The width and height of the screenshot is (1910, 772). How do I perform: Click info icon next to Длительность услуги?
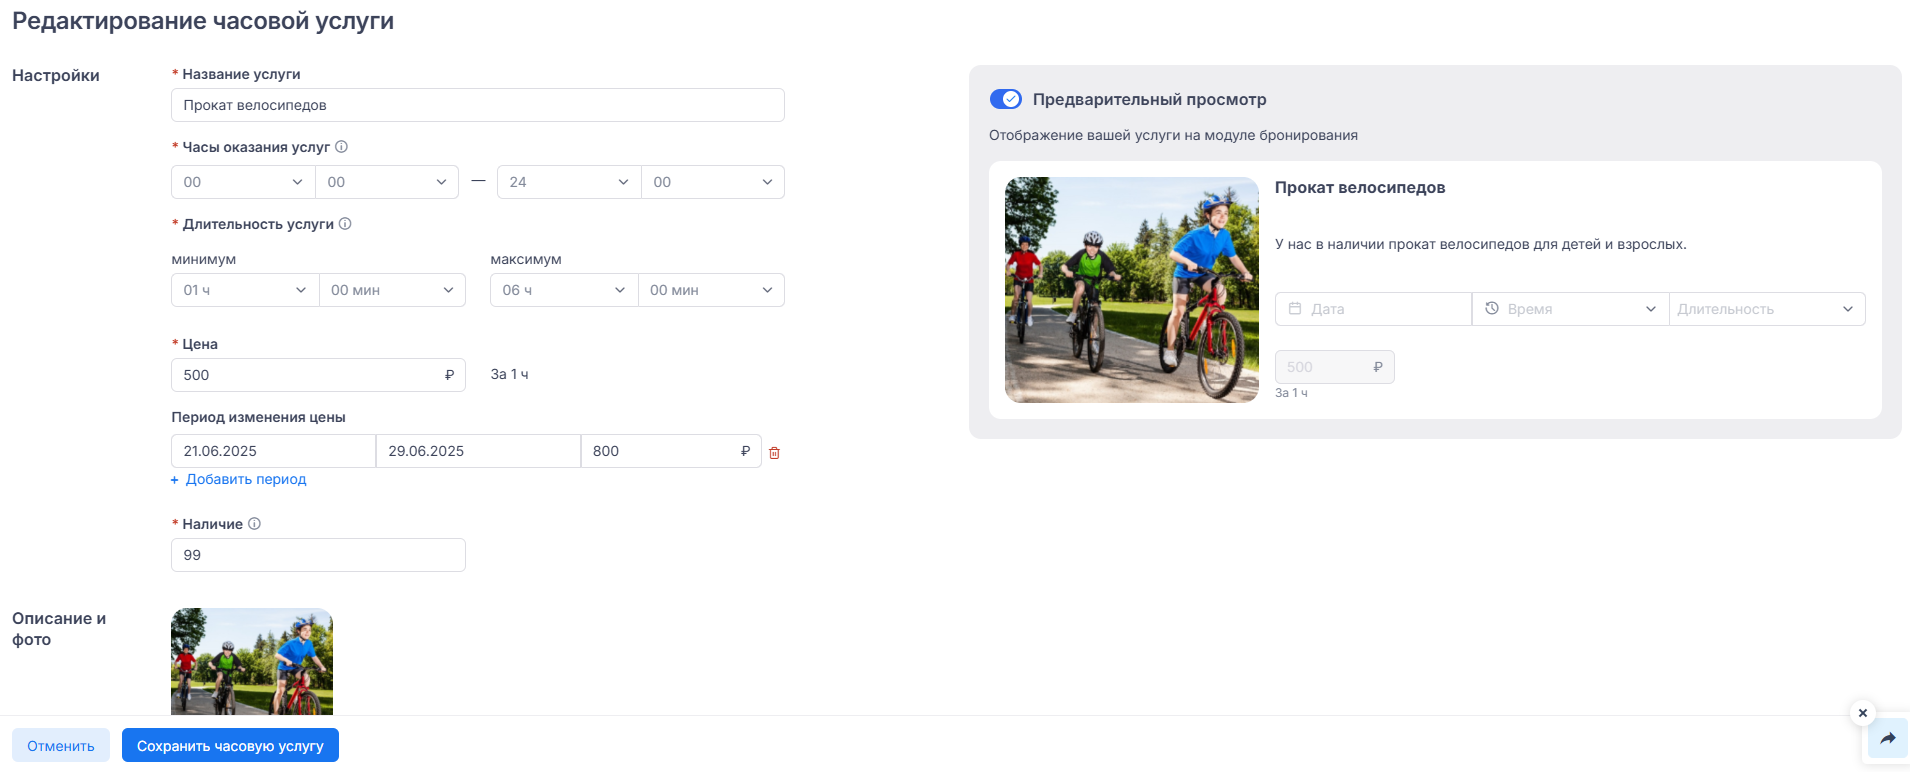[x=345, y=224]
